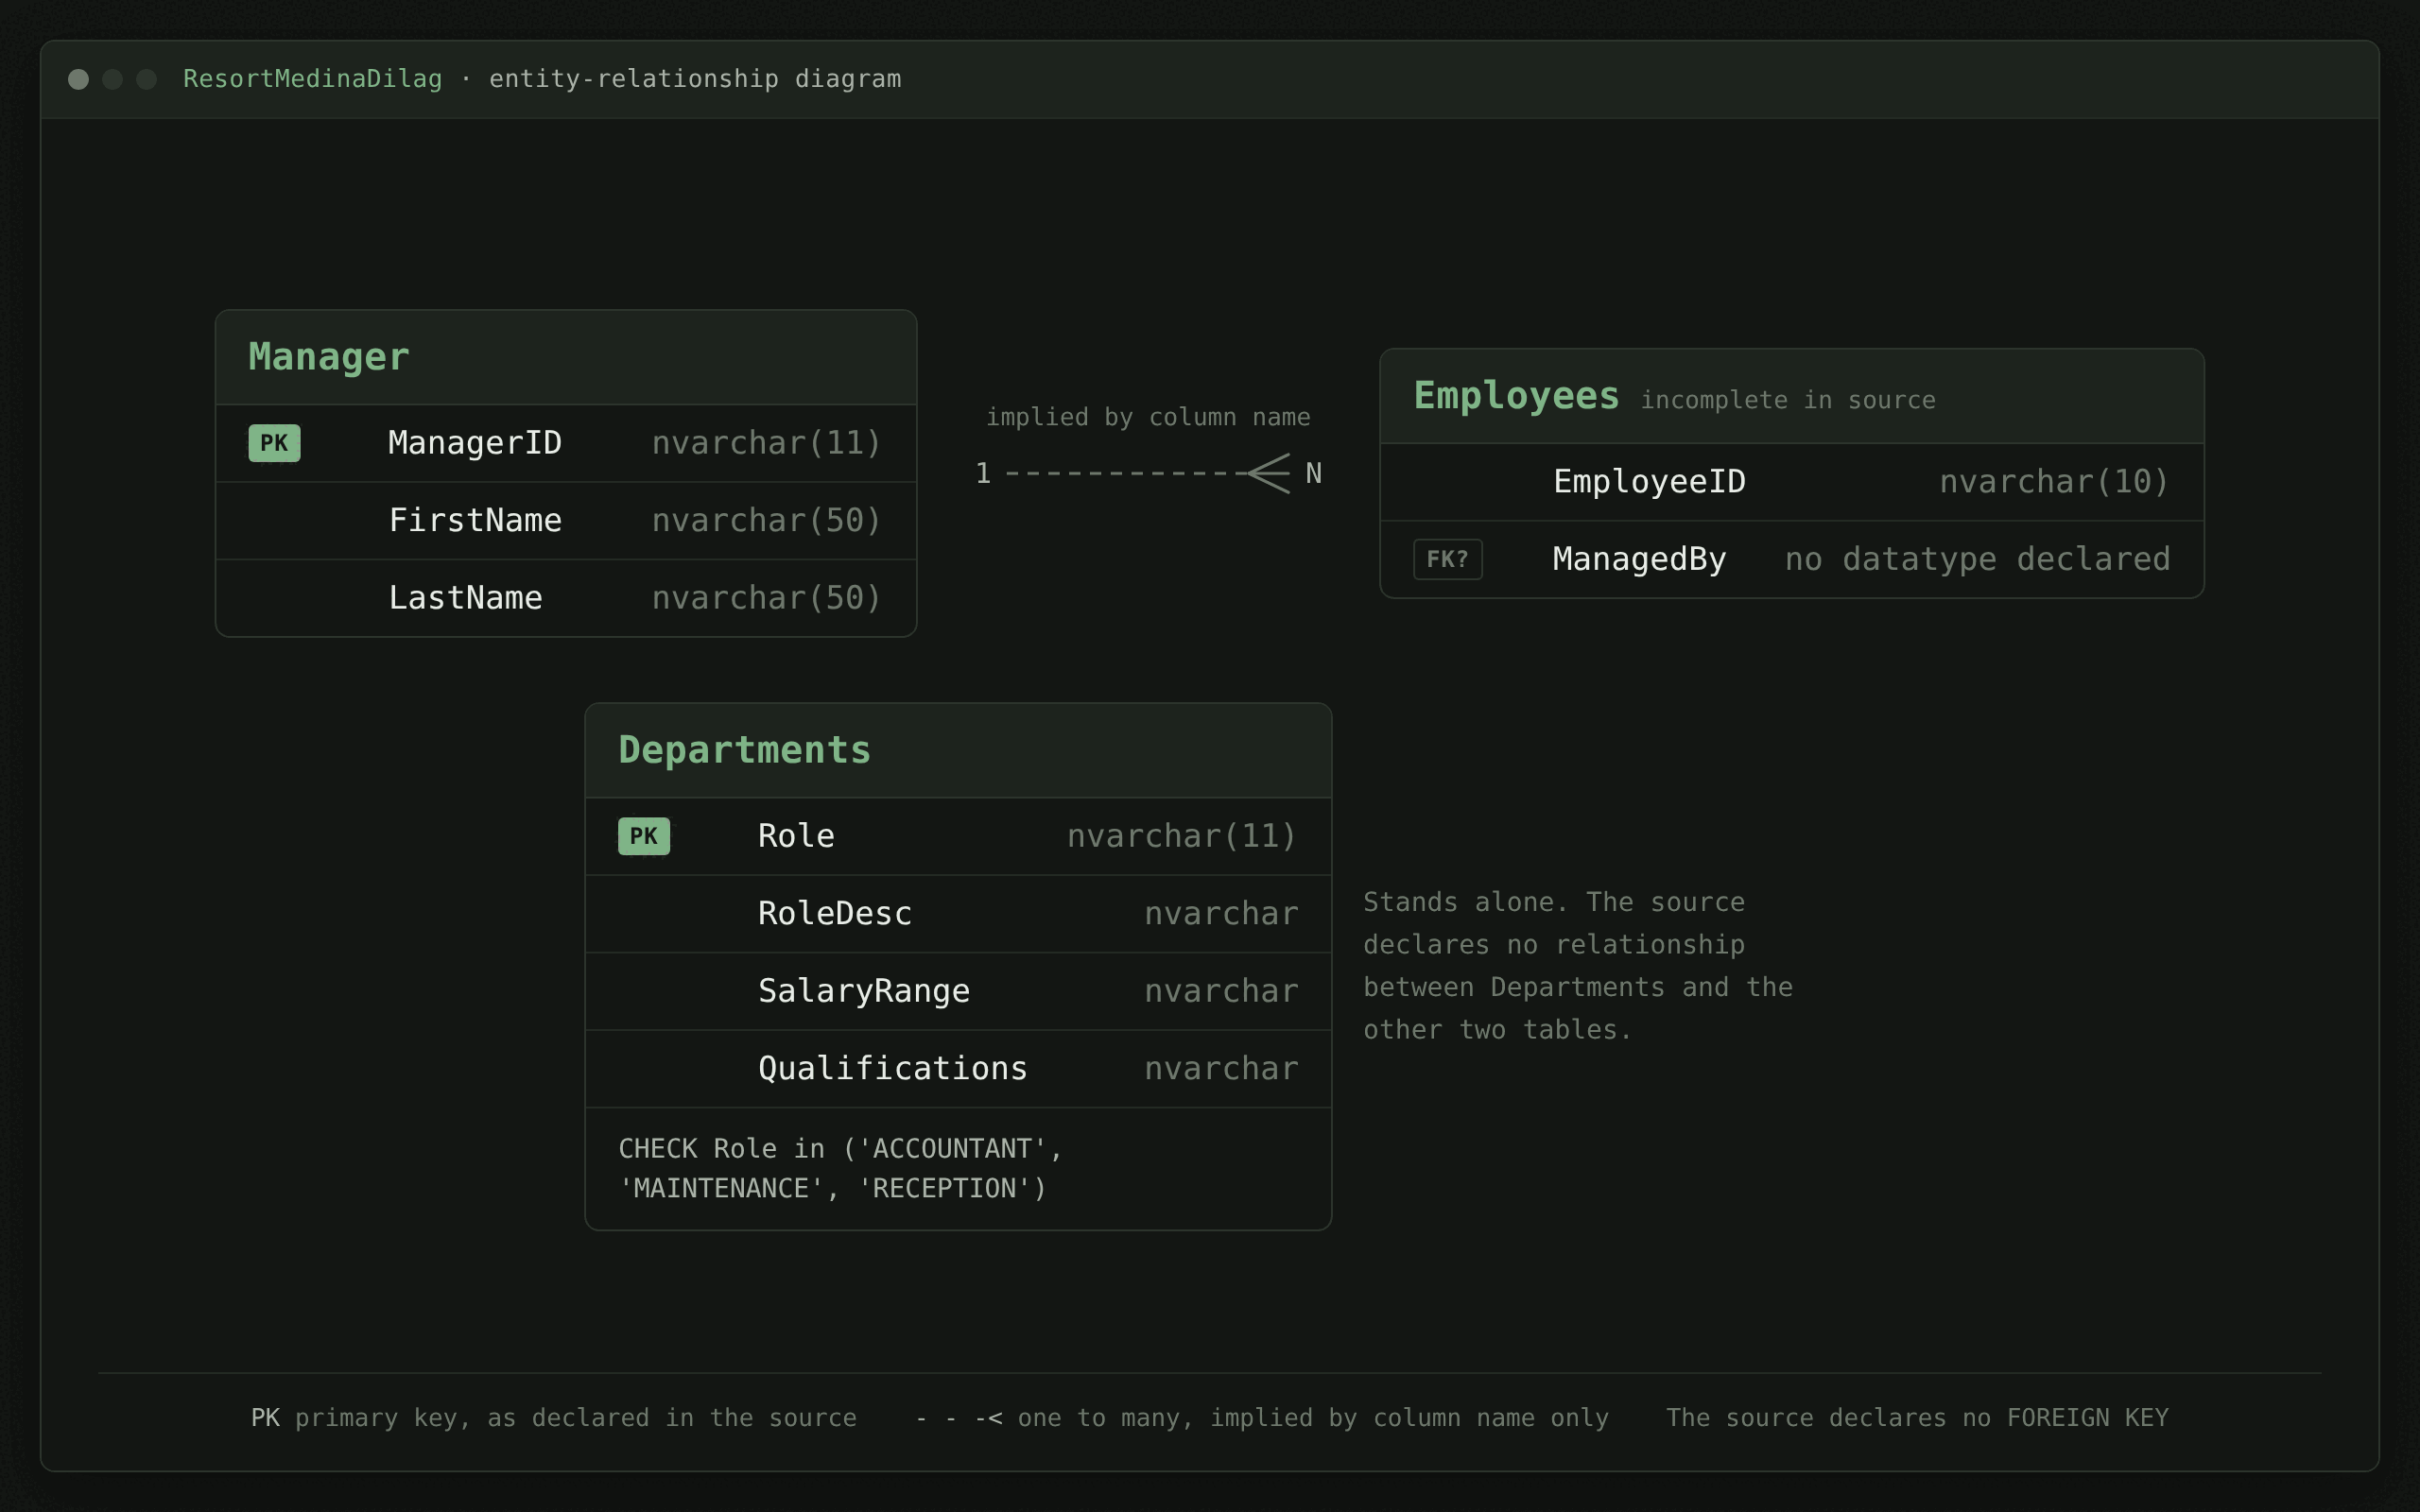Click 'entity-relationship diagram' title text
This screenshot has height=1512, width=2420.
(695, 79)
